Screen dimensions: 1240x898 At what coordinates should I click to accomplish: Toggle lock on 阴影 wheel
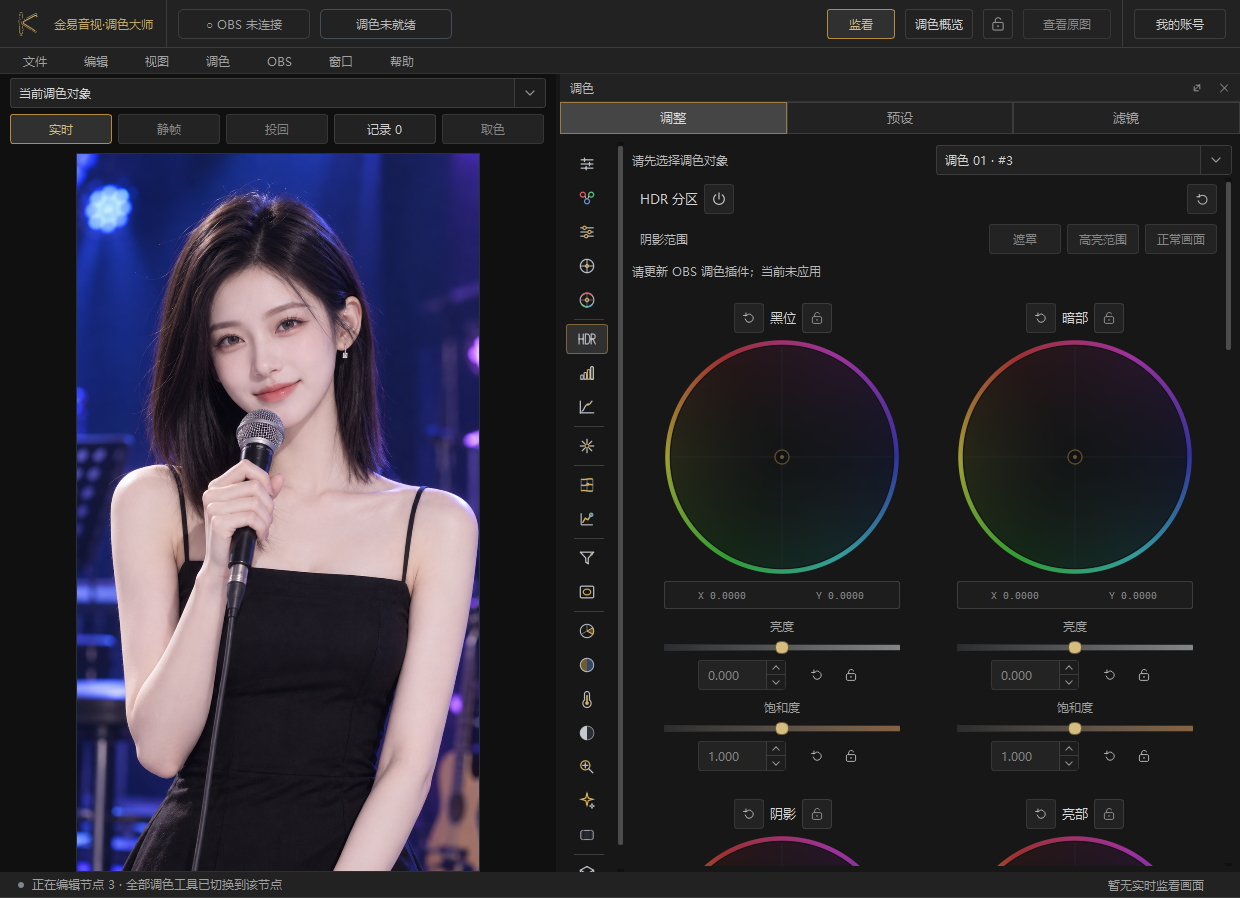pos(817,814)
